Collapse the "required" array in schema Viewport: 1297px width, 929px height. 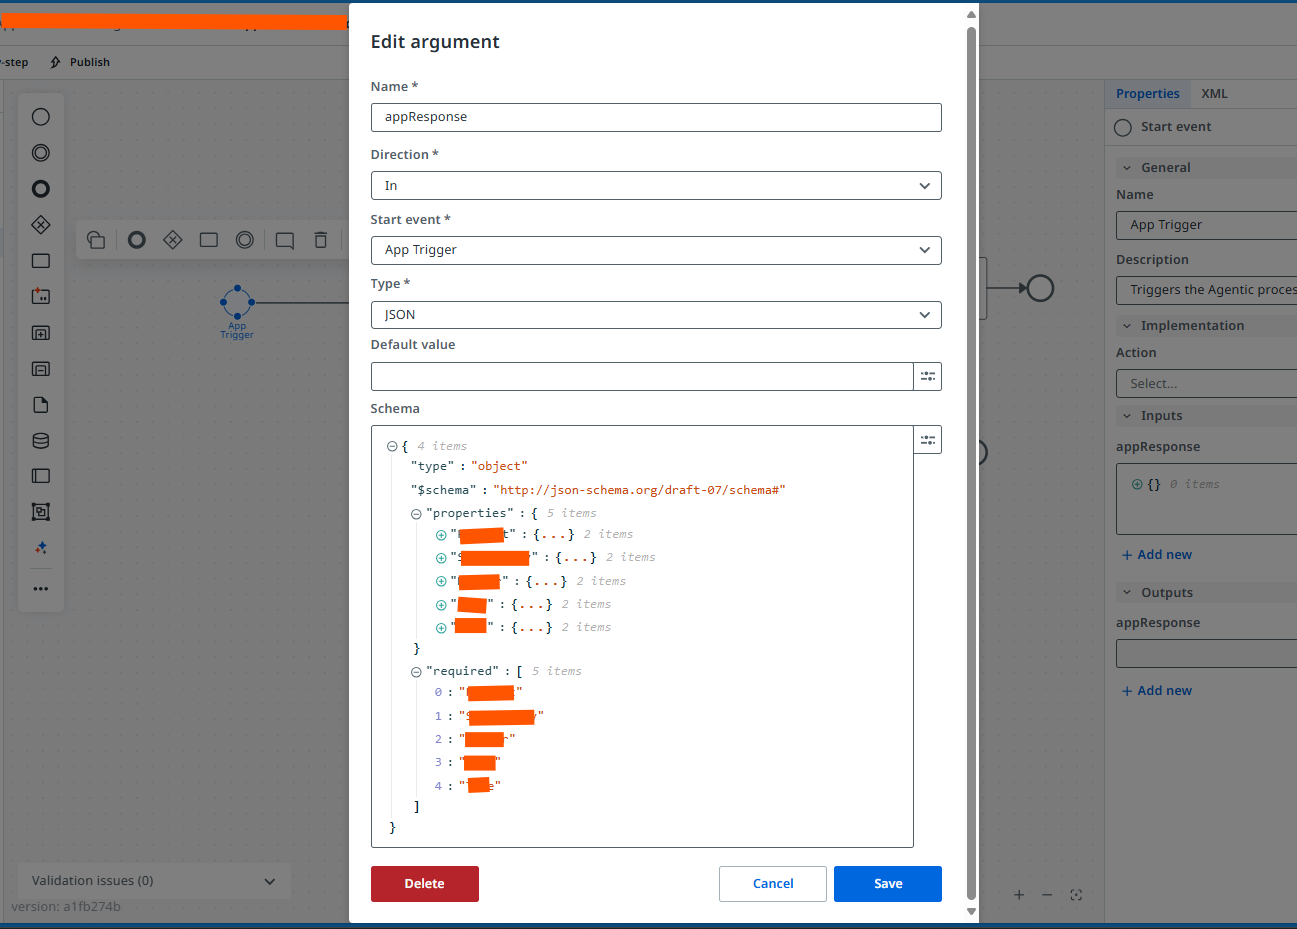pos(416,672)
